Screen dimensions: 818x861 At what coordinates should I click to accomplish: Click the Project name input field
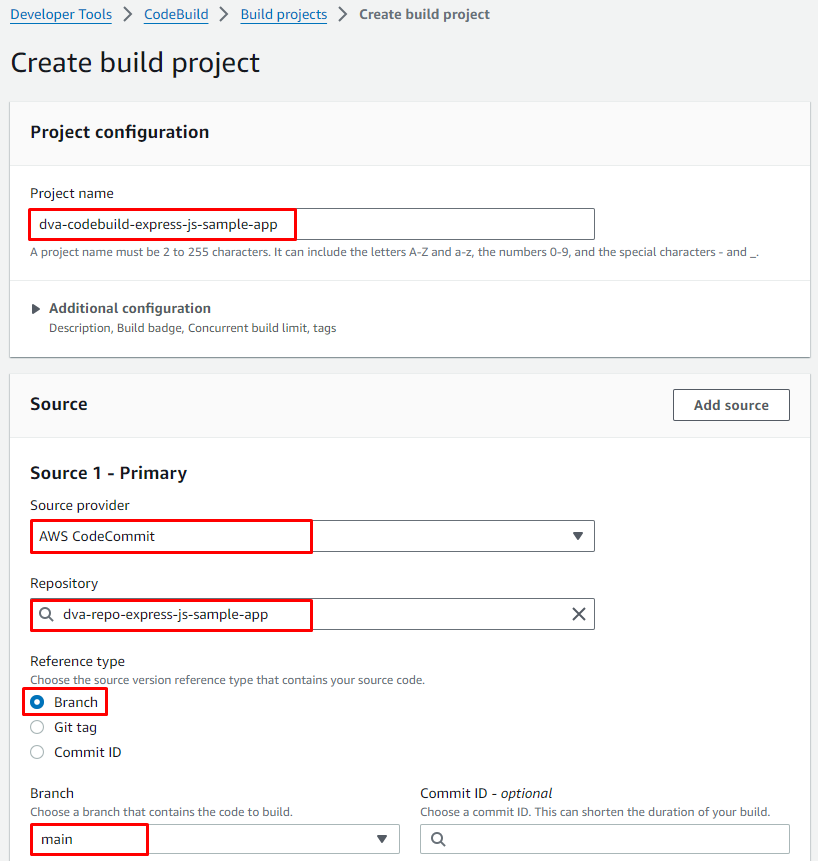[x=311, y=224]
